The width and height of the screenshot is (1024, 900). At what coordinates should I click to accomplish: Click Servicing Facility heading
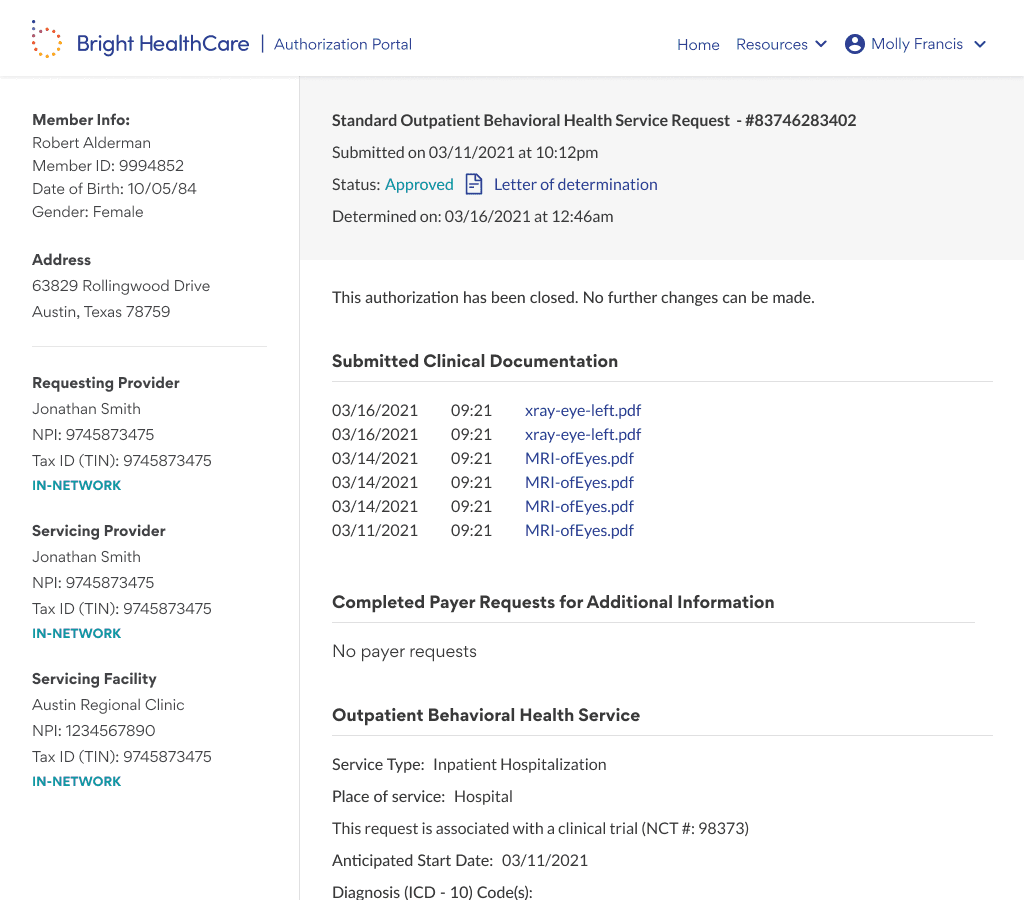coord(94,679)
